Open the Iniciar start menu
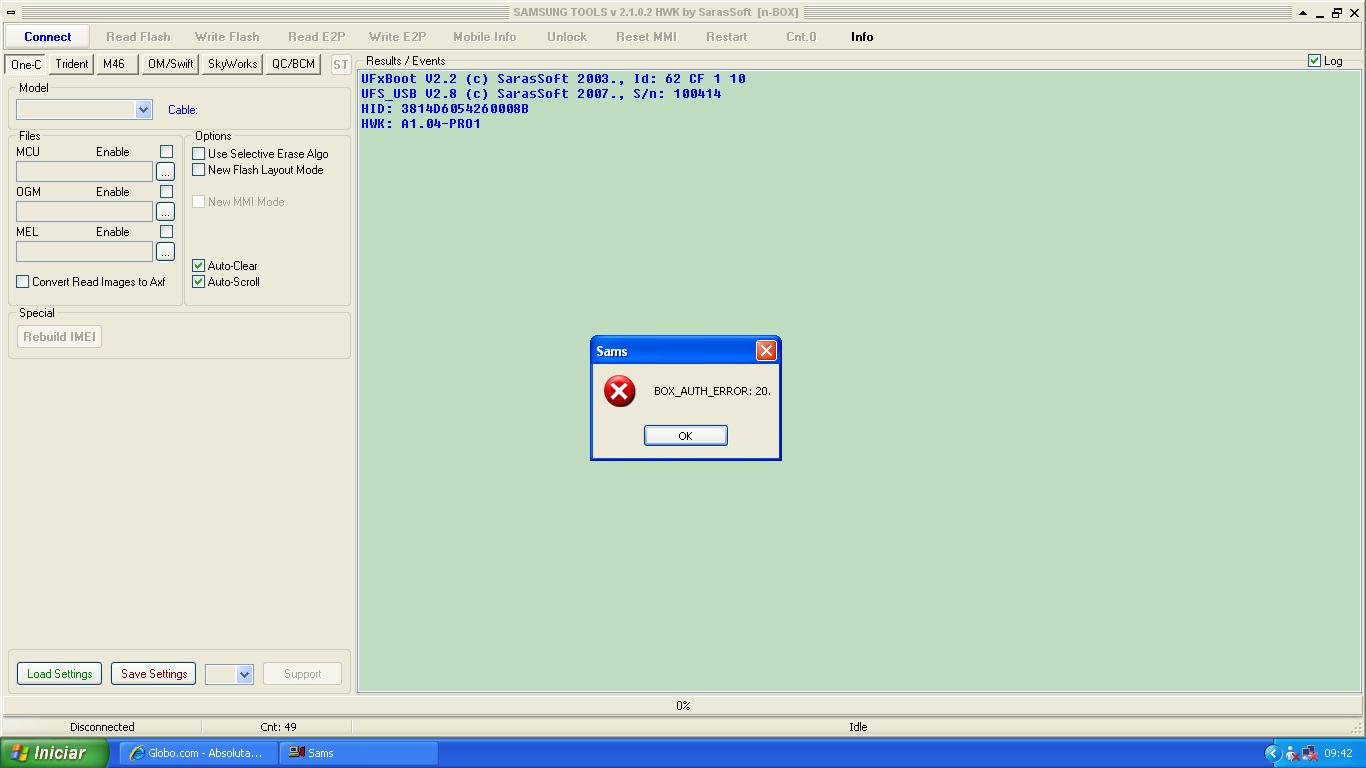The height and width of the screenshot is (768, 1366). click(x=54, y=753)
